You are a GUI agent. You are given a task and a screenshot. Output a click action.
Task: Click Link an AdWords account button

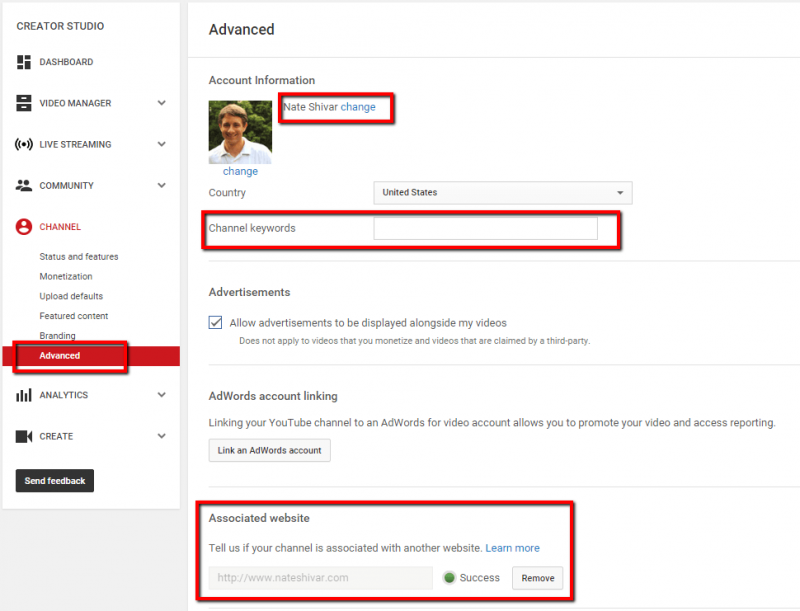(269, 450)
